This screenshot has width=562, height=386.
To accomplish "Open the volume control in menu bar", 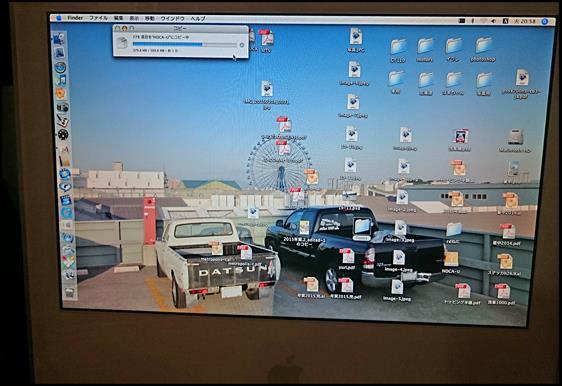I will pyautogui.click(x=494, y=21).
